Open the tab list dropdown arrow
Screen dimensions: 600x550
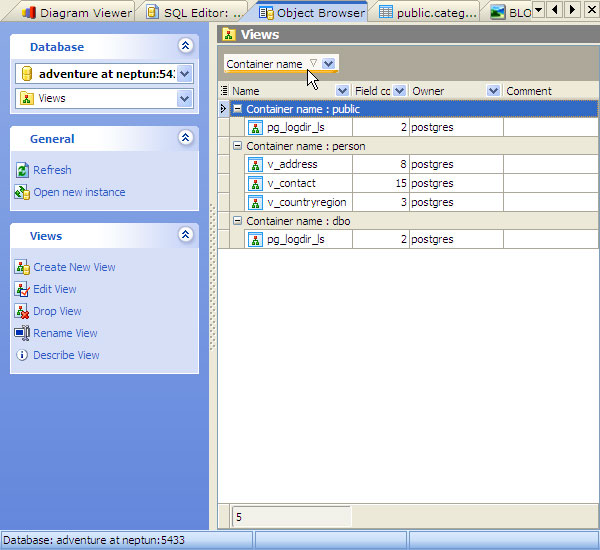538,9
